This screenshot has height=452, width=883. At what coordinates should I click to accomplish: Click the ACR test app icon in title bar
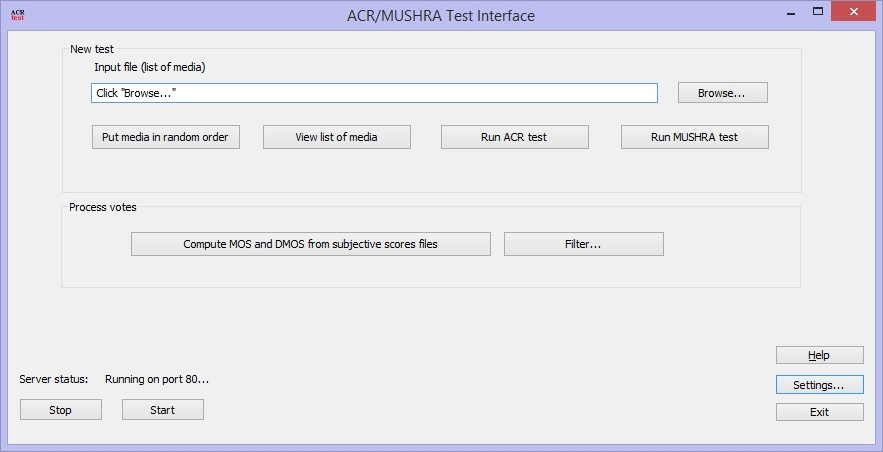point(17,15)
